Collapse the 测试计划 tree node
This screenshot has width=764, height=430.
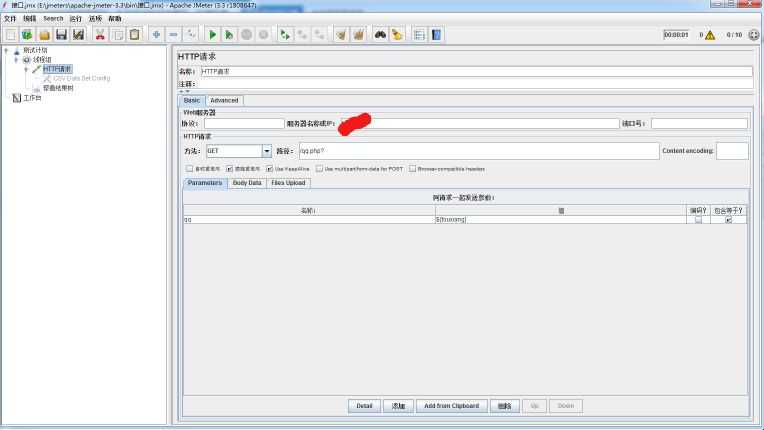[6, 50]
